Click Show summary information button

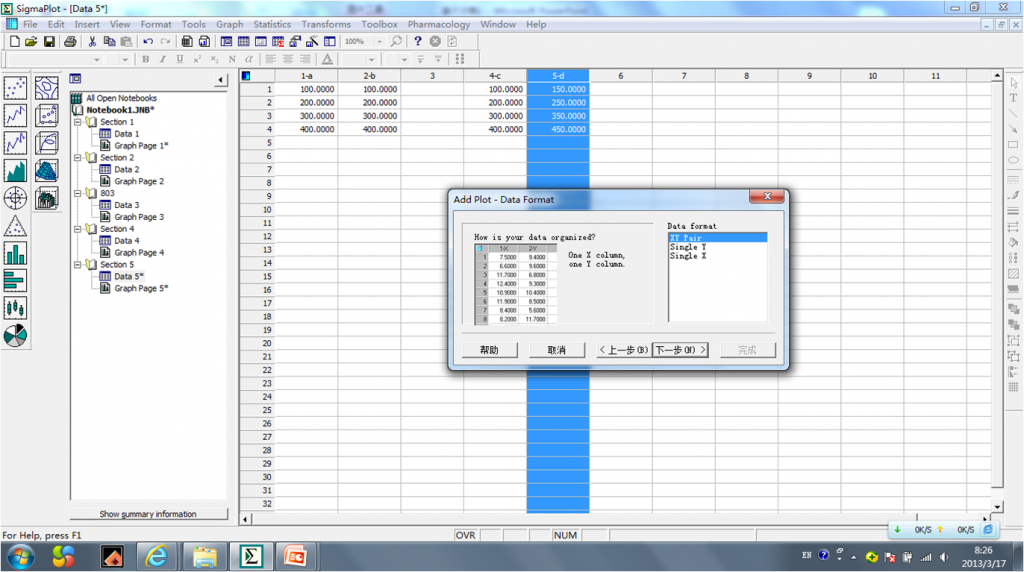pos(148,514)
